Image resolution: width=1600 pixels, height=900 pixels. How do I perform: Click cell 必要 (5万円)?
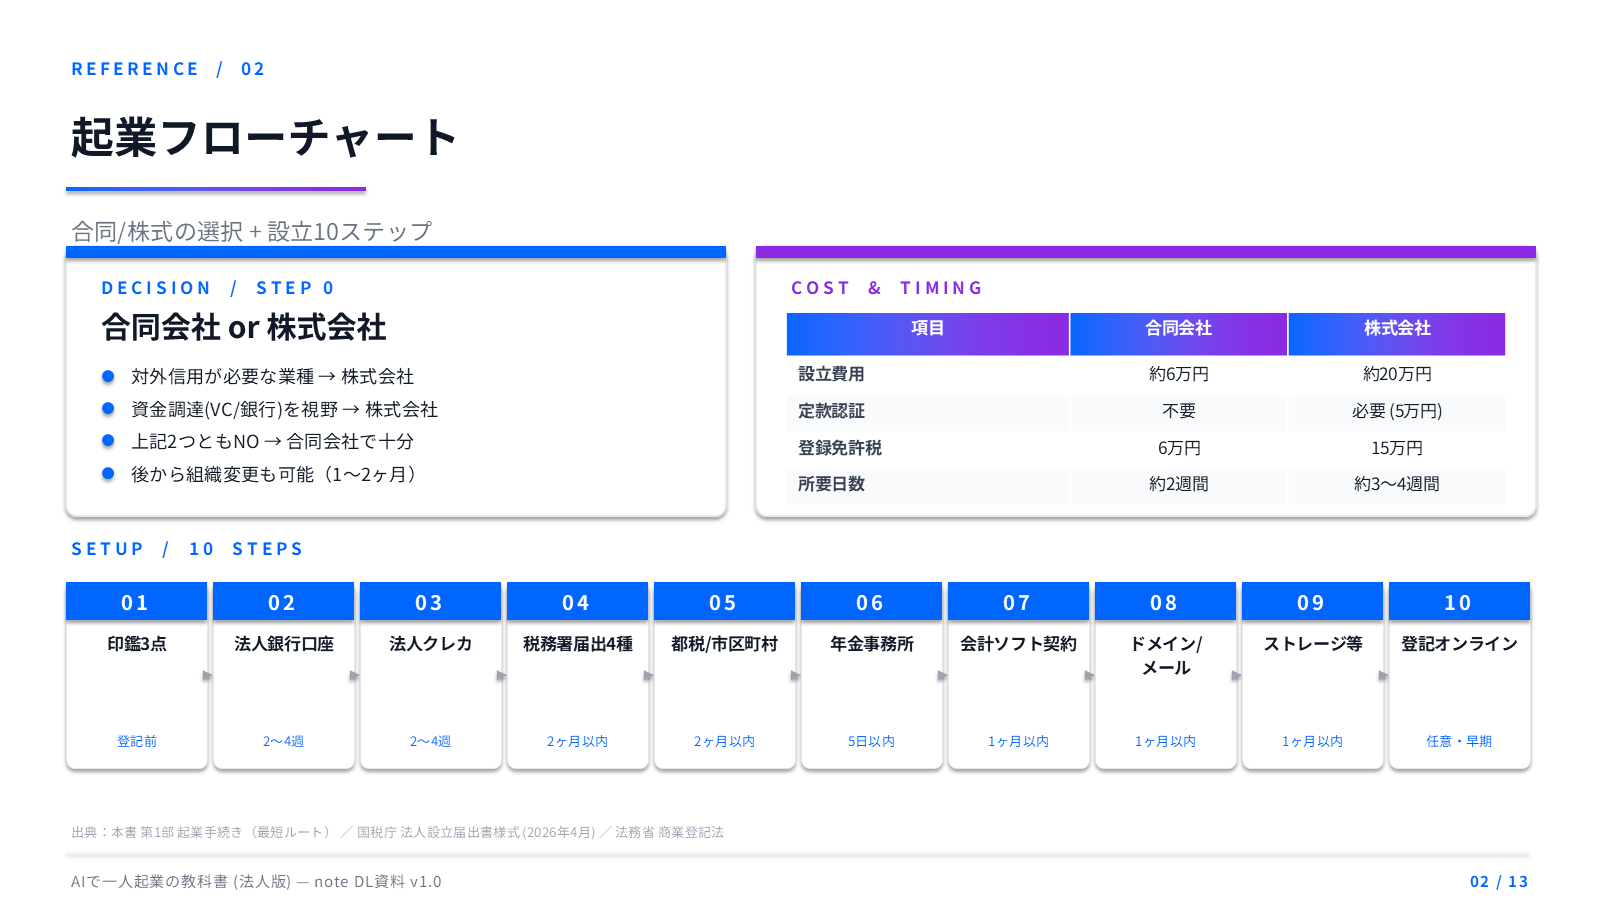[1397, 411]
